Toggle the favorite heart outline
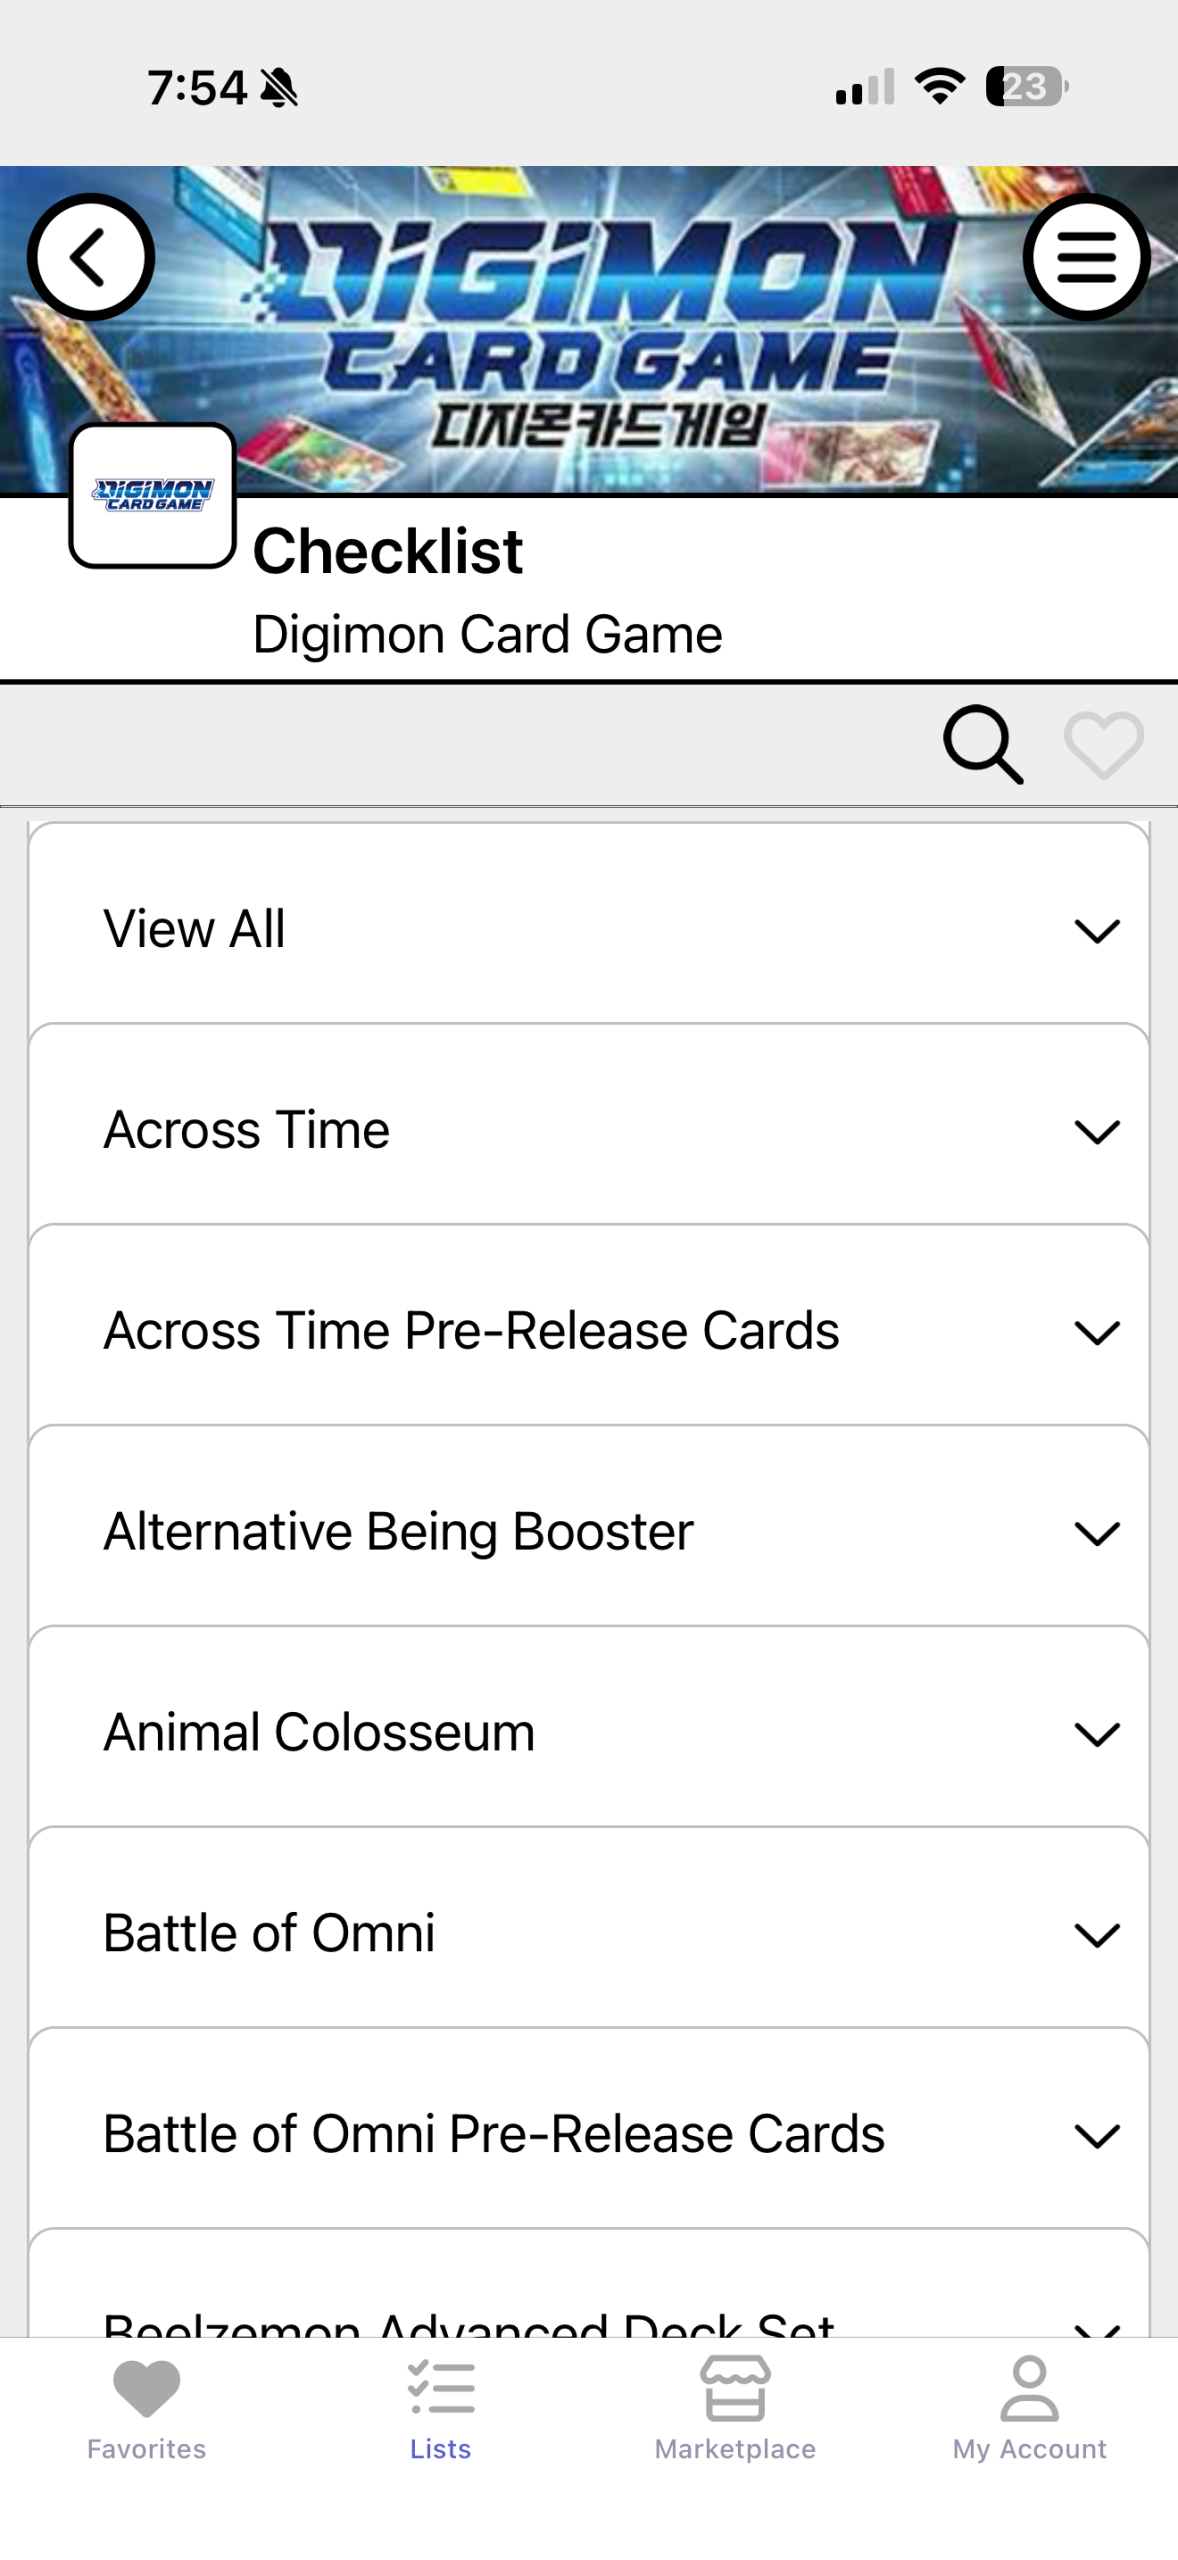The height and width of the screenshot is (2560, 1178). (1103, 745)
